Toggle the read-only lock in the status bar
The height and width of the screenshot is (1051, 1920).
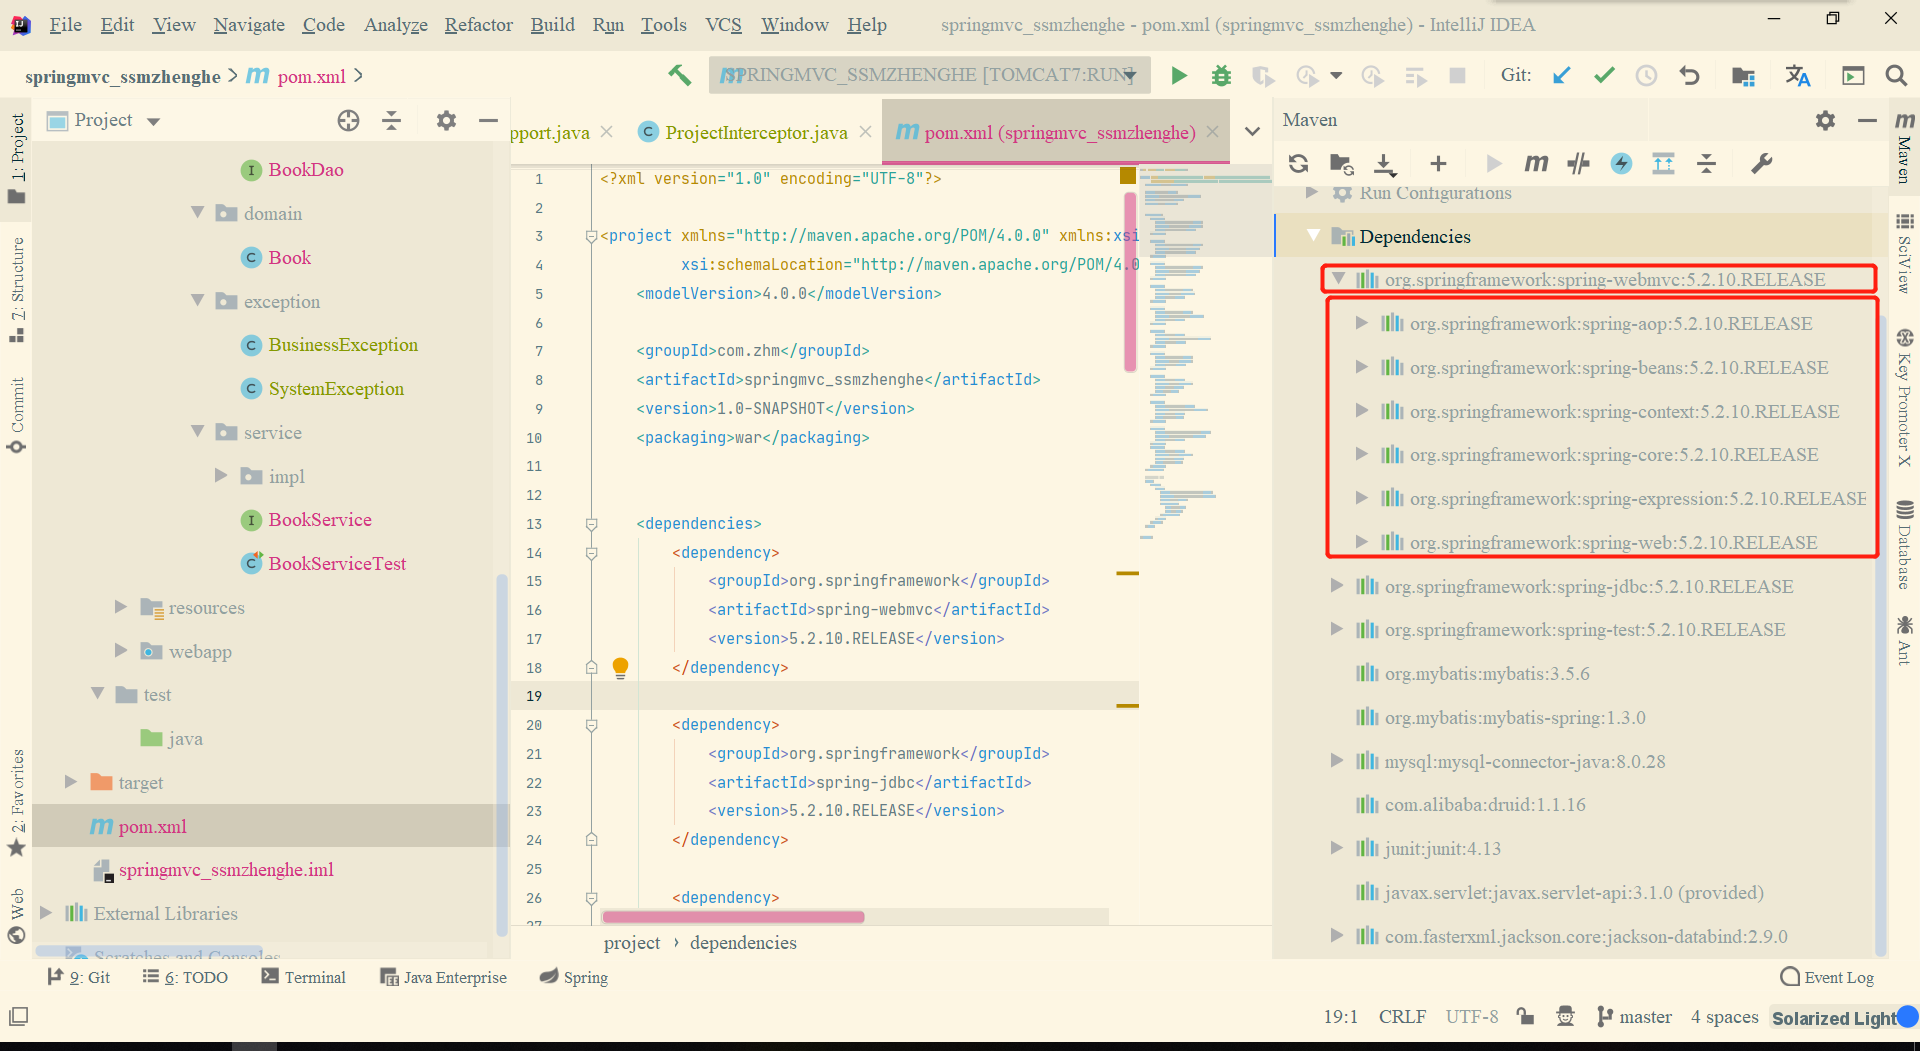pos(1525,1017)
